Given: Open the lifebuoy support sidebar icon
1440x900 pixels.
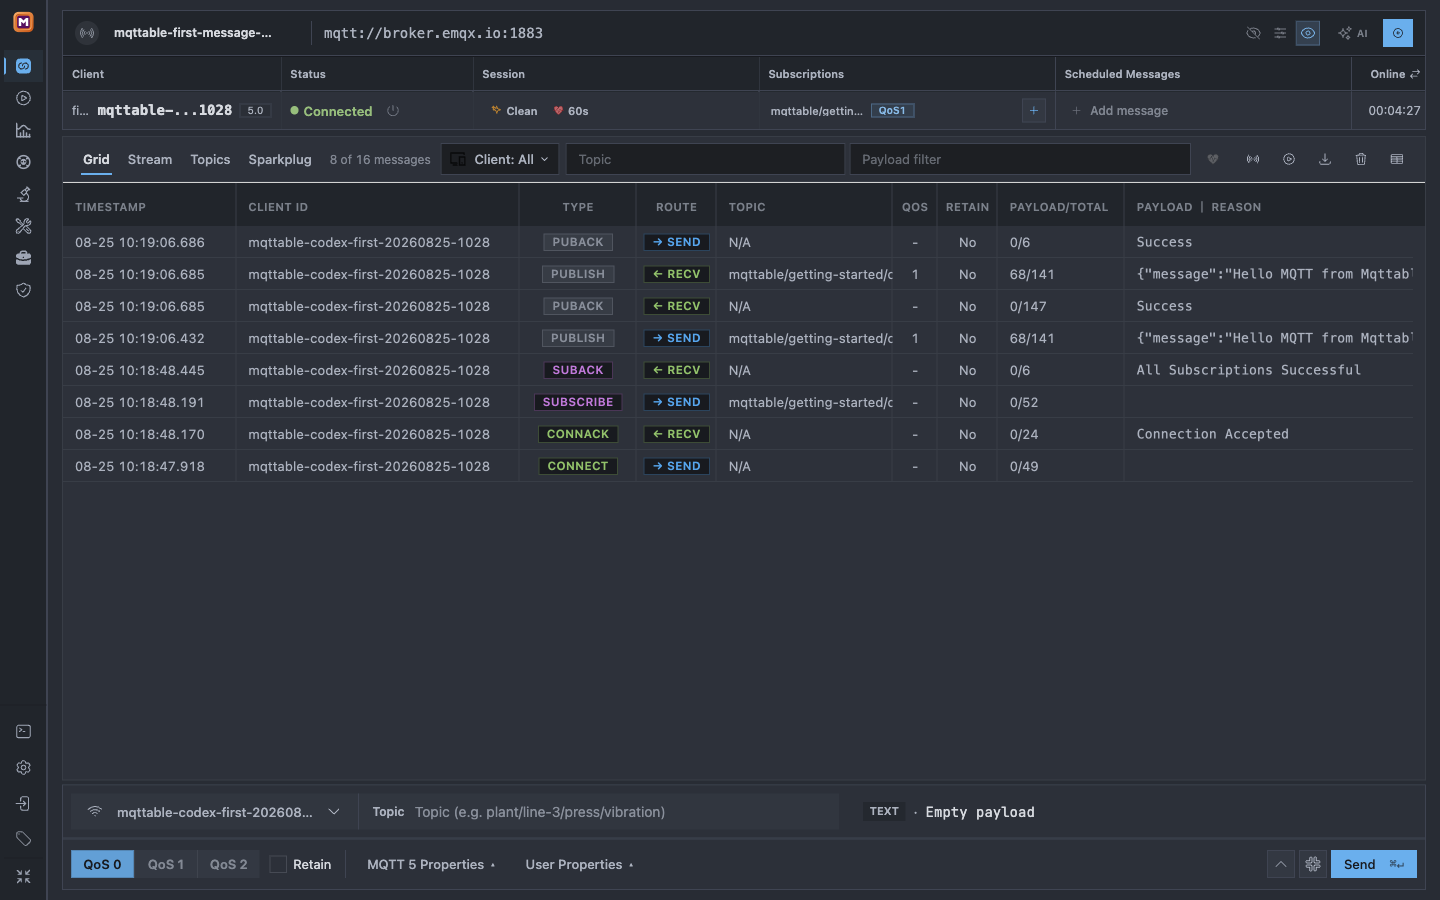Looking at the screenshot, I should click(23, 162).
